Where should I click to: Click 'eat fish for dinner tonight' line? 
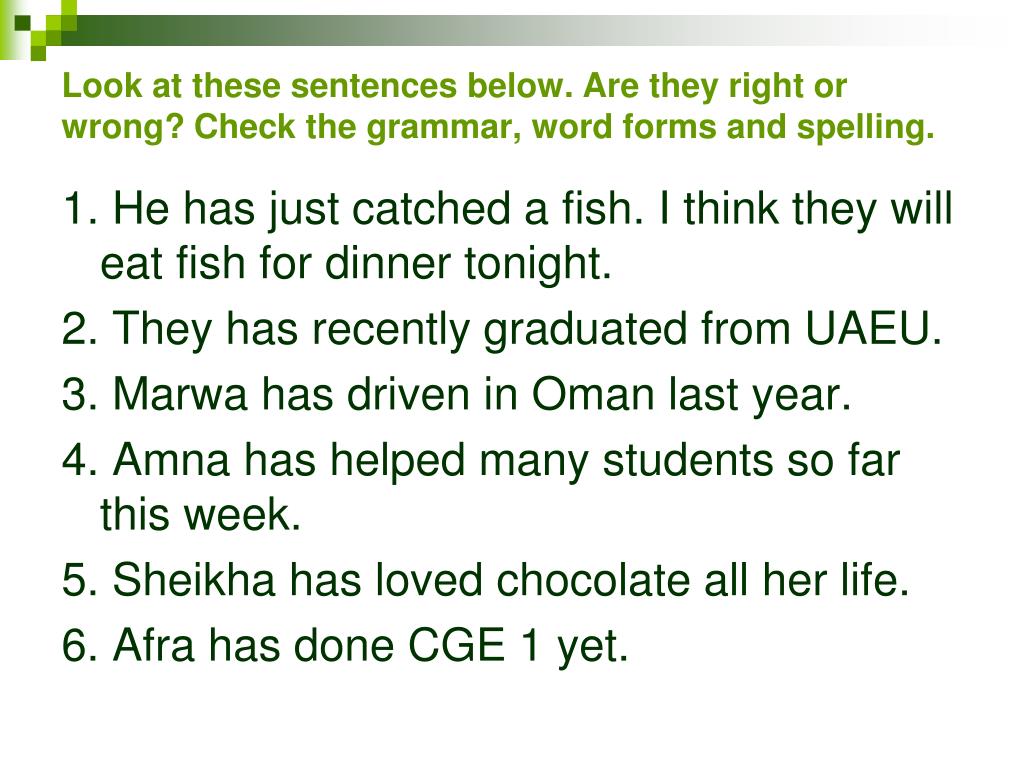pyautogui.click(x=356, y=263)
